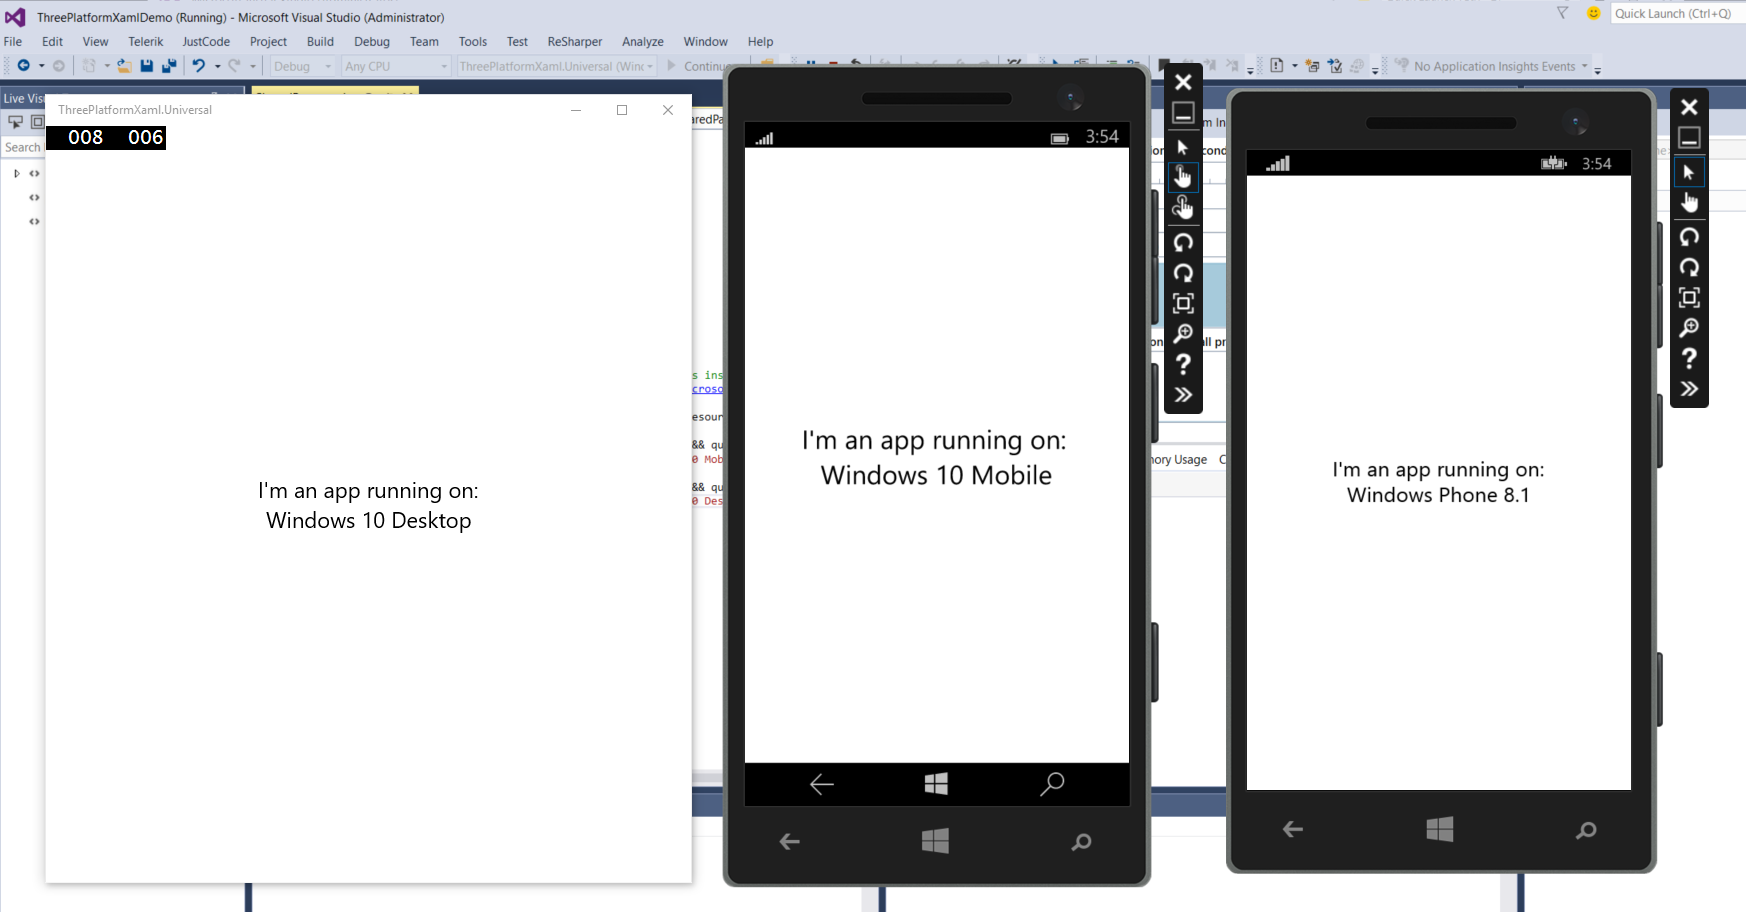Image resolution: width=1746 pixels, height=912 pixels.
Task: Open help on the Windows Phone 8.1 emulator
Action: pos(1689,358)
